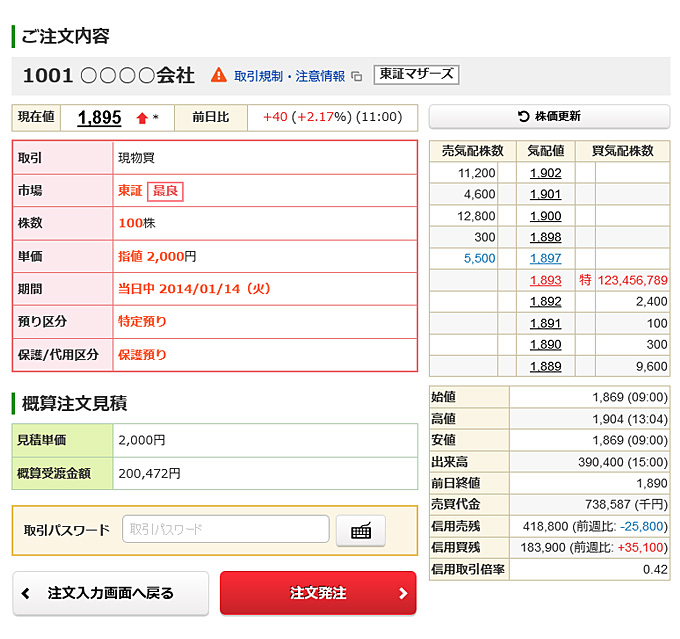This screenshot has height=639, width=680.
Task: Click the 指値 2,000円 price value
Action: 157,256
